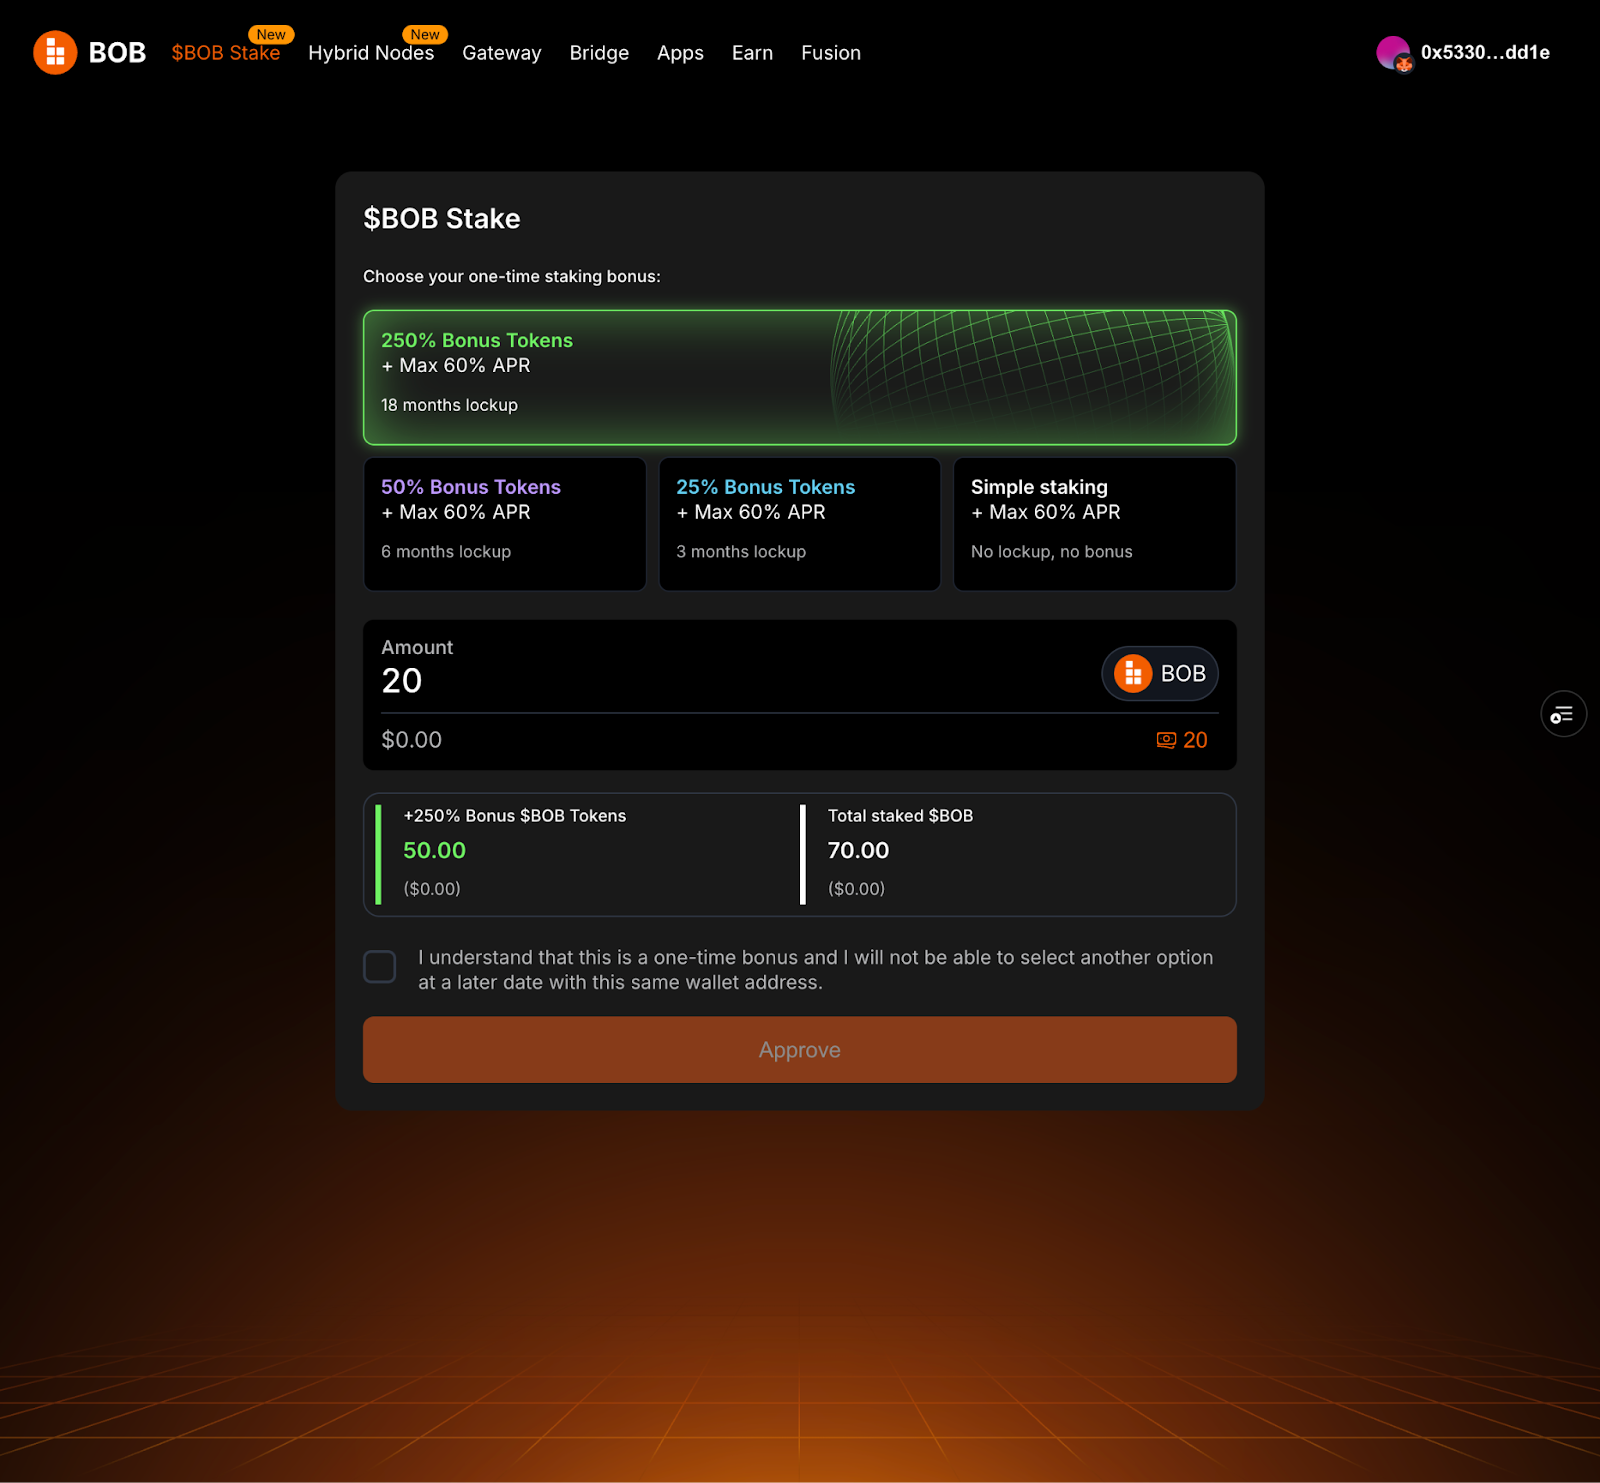The image size is (1600, 1483).
Task: Click 'Total staked $BOB' label
Action: tap(900, 816)
